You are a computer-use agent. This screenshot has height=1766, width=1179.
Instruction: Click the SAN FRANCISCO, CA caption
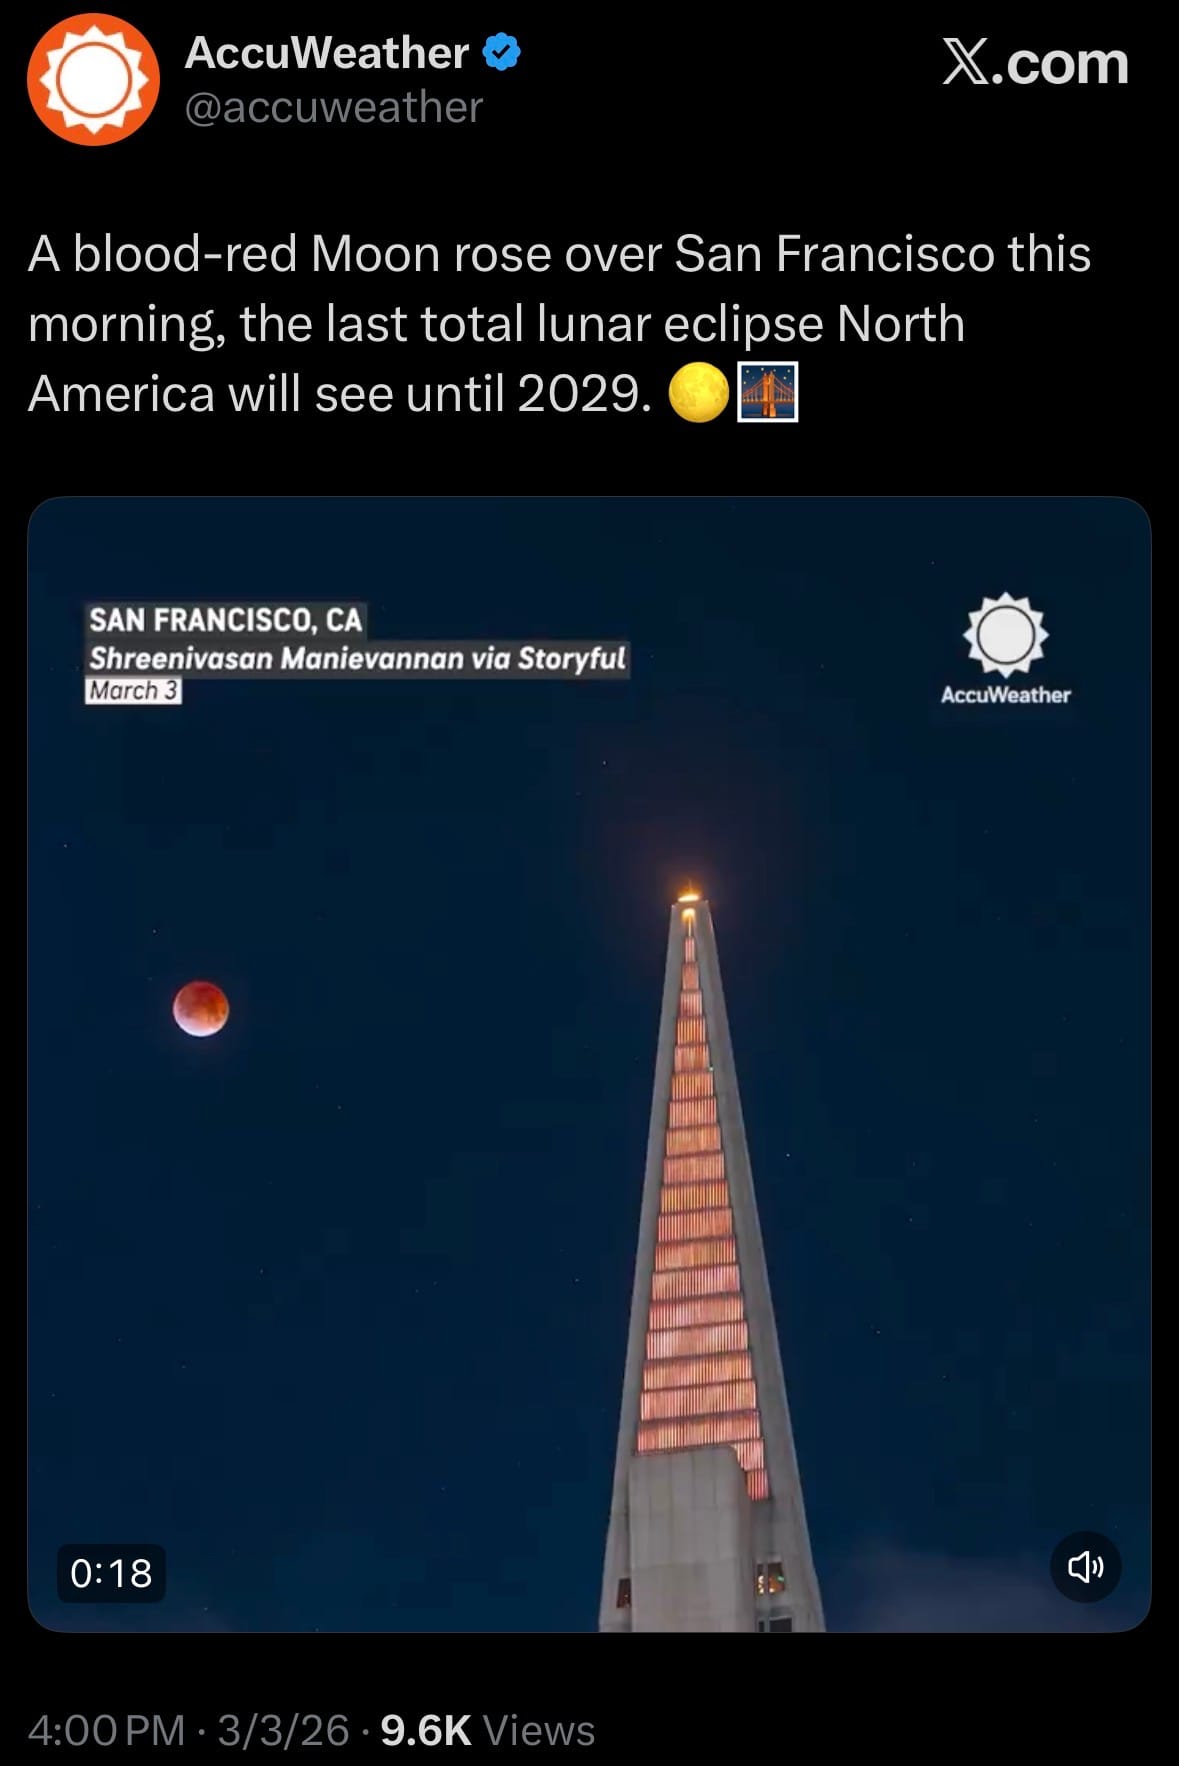click(225, 620)
